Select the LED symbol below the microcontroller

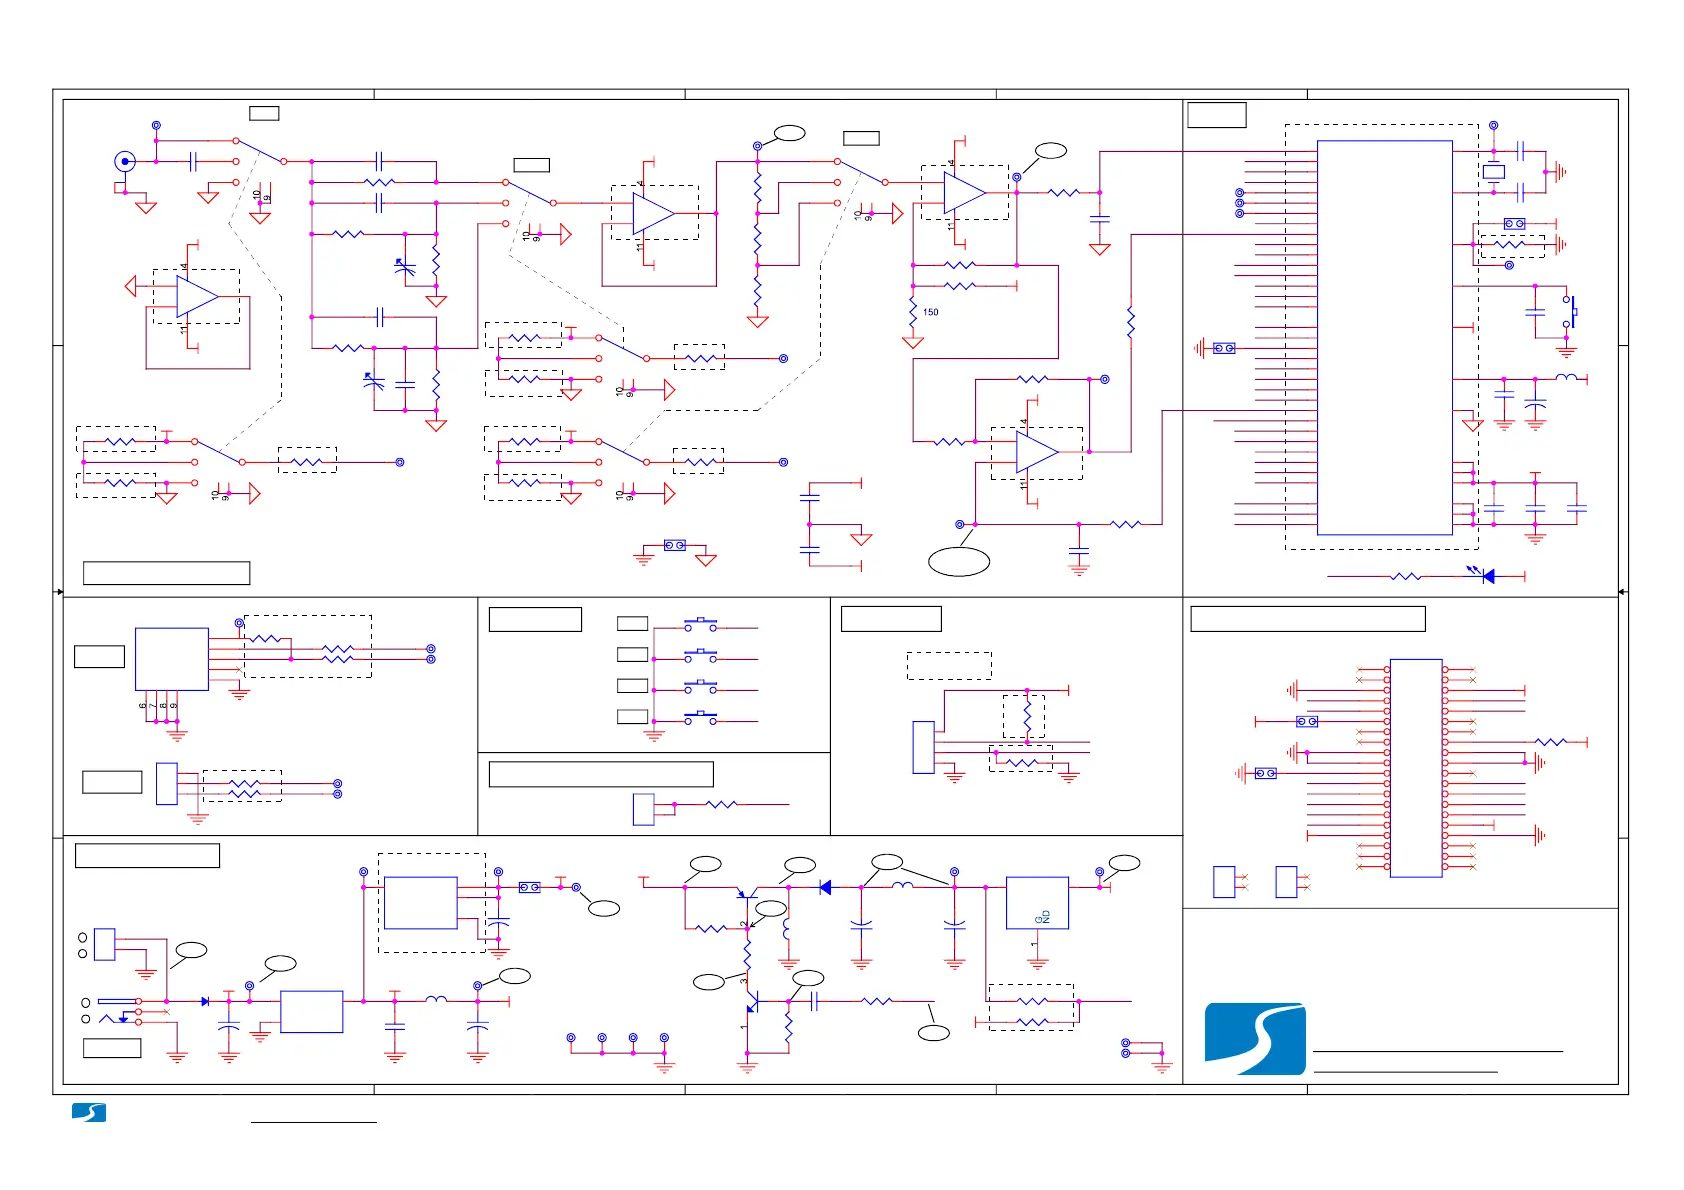tap(1484, 575)
